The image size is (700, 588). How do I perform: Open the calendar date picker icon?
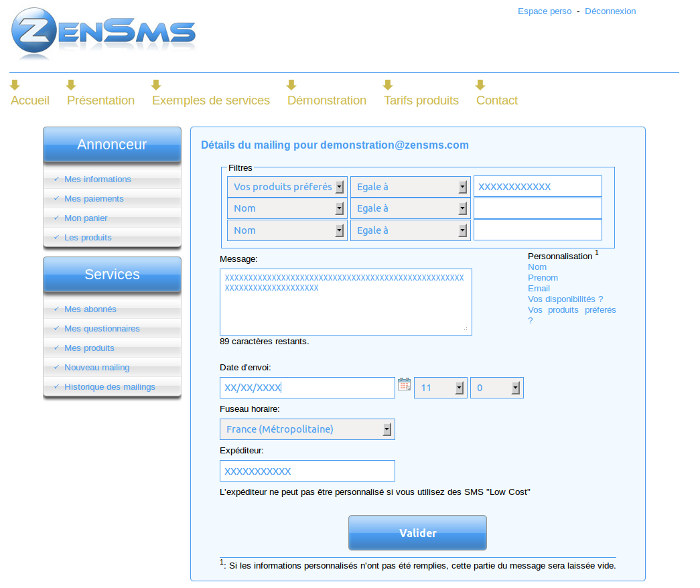[x=404, y=384]
